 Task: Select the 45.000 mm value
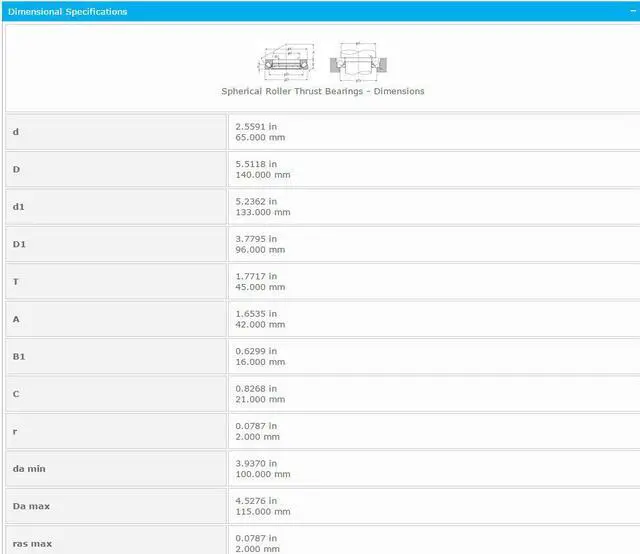coord(260,287)
